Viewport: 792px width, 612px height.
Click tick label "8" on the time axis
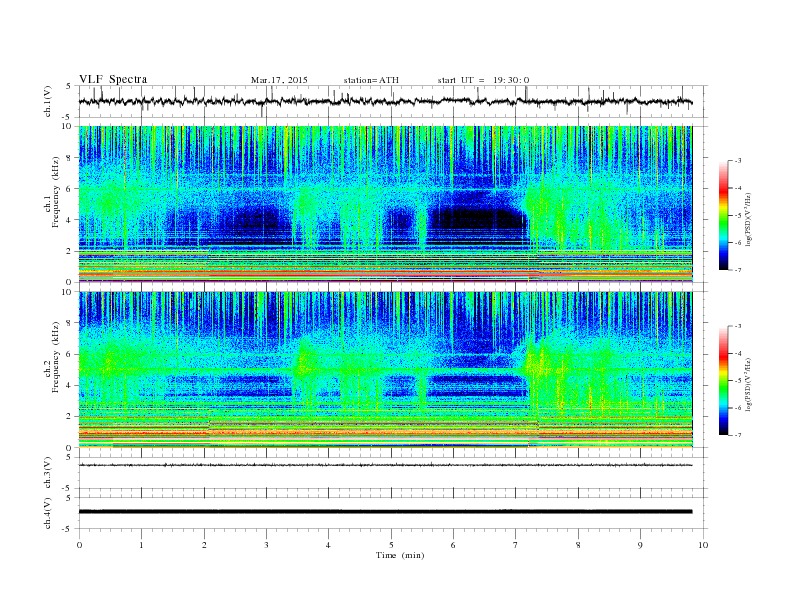[x=578, y=545]
